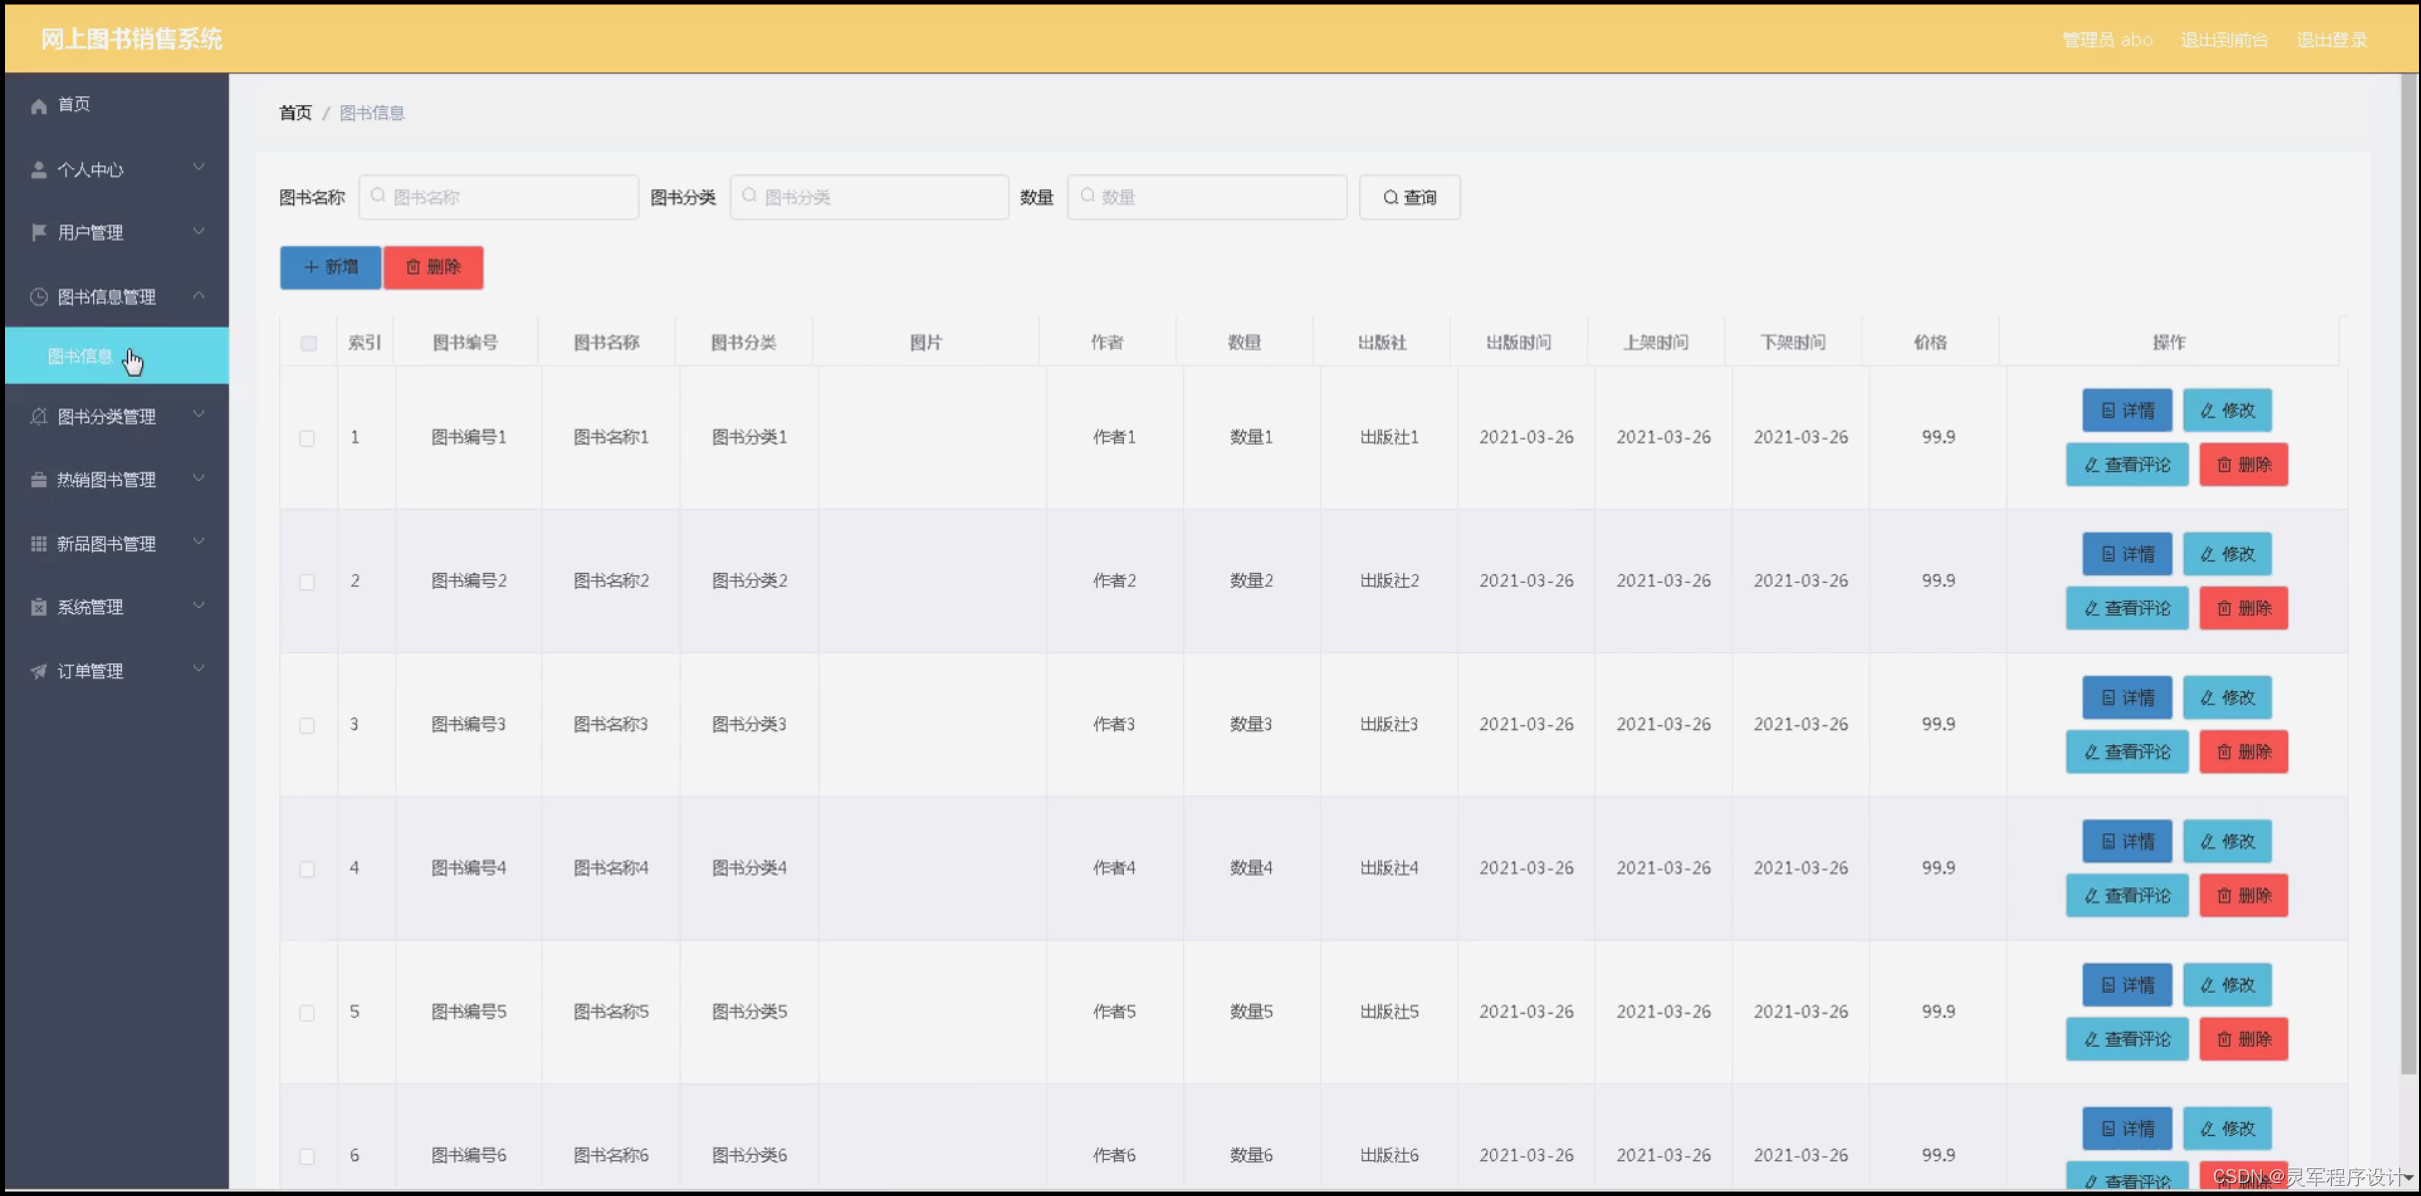The width and height of the screenshot is (2421, 1196).
Task: Open 退出登录 in the top bar
Action: [2333, 40]
